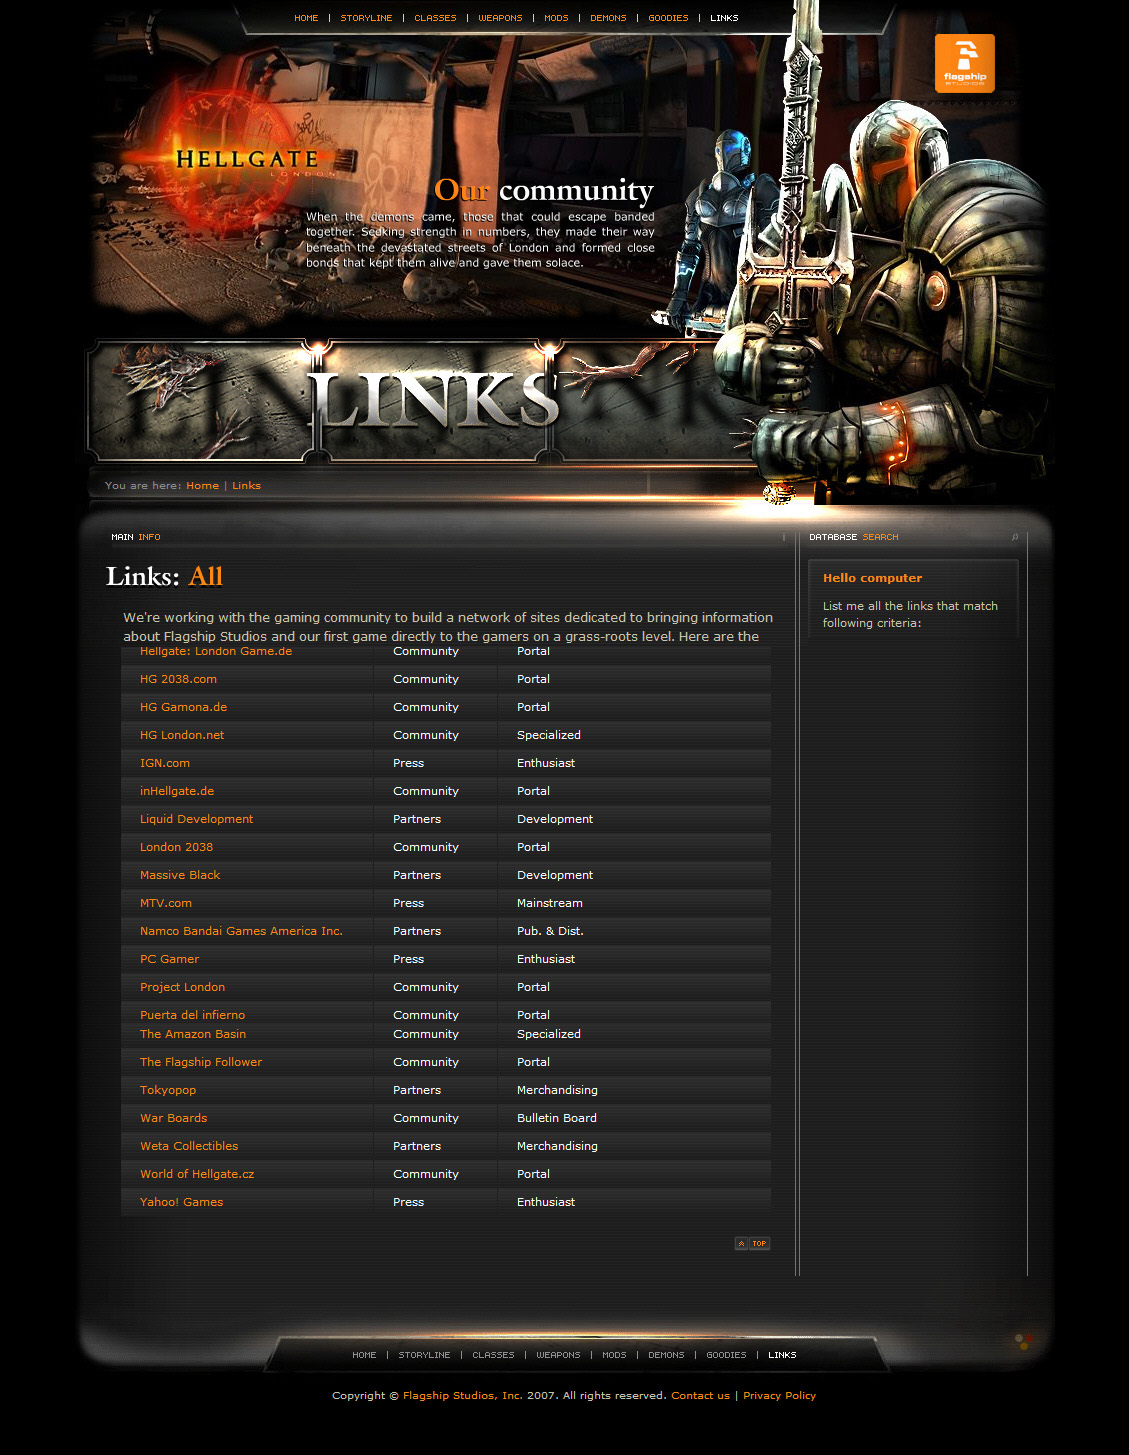Screen dimensions: 1129x1455
Task: Visit the Tokyopop link
Action: pos(168,1090)
